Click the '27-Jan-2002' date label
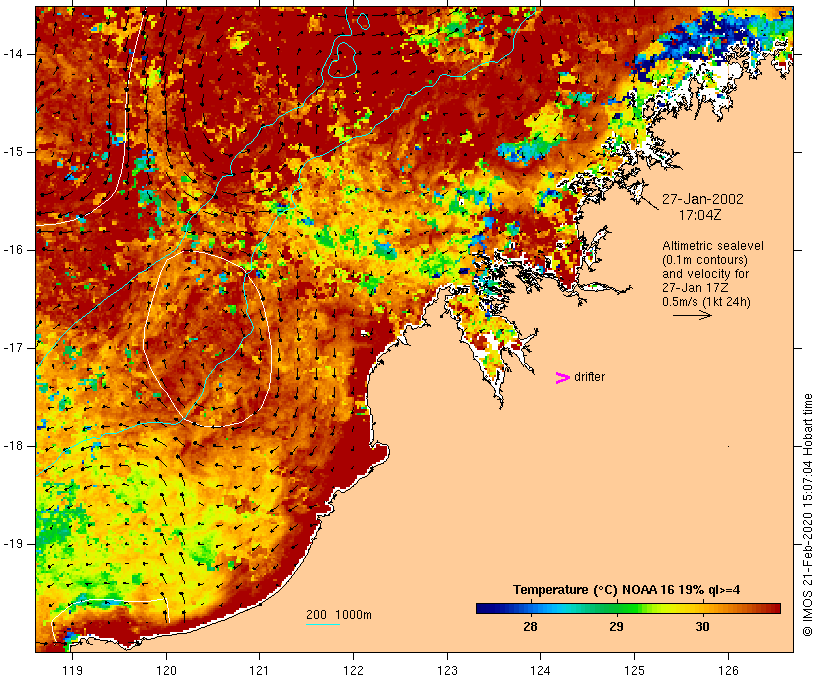 (x=702, y=199)
